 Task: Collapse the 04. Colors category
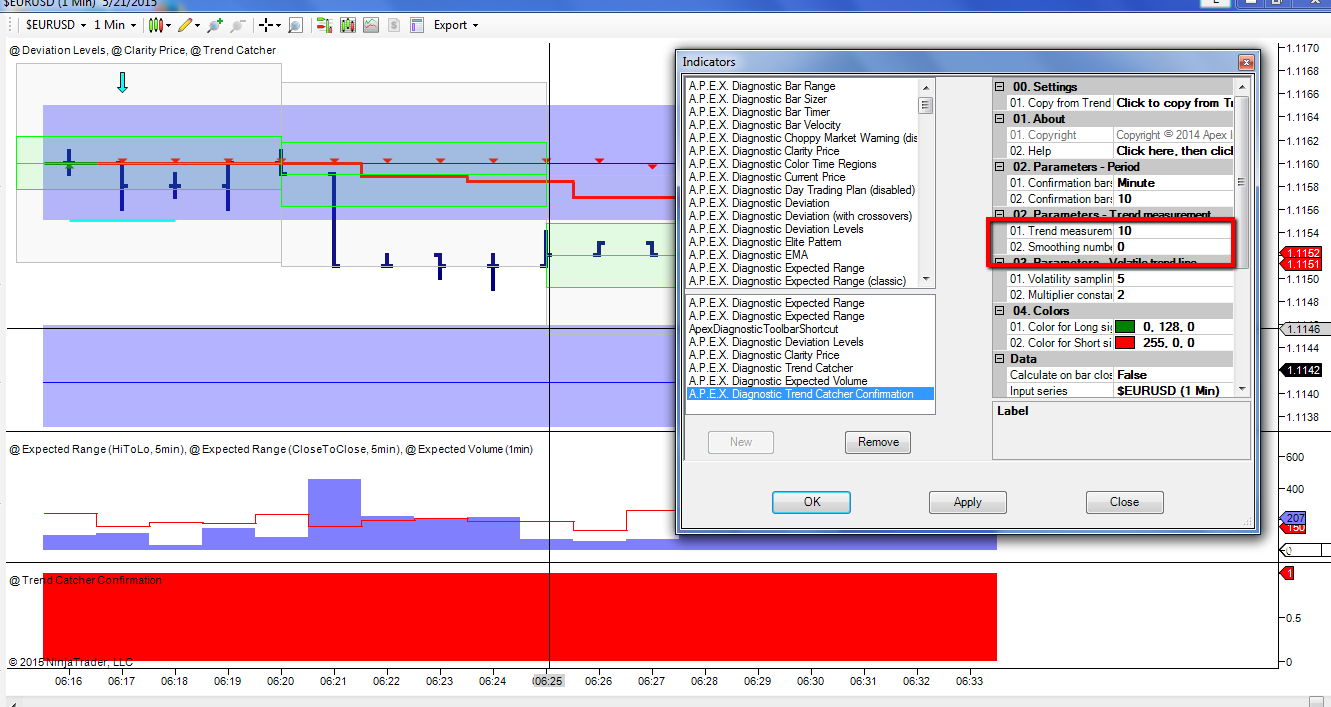pyautogui.click(x=999, y=311)
